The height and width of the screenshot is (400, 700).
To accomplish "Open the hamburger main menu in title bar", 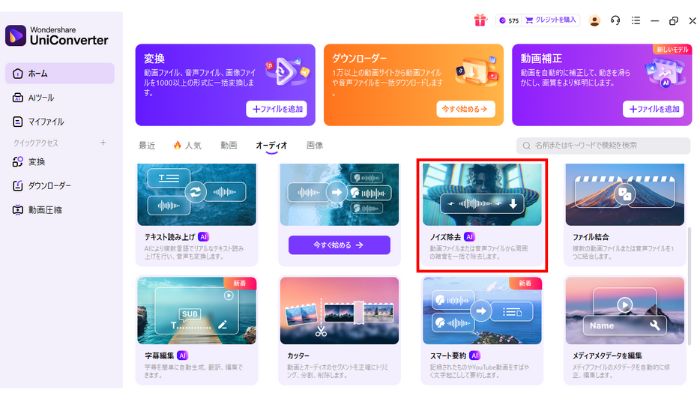I will (636, 20).
